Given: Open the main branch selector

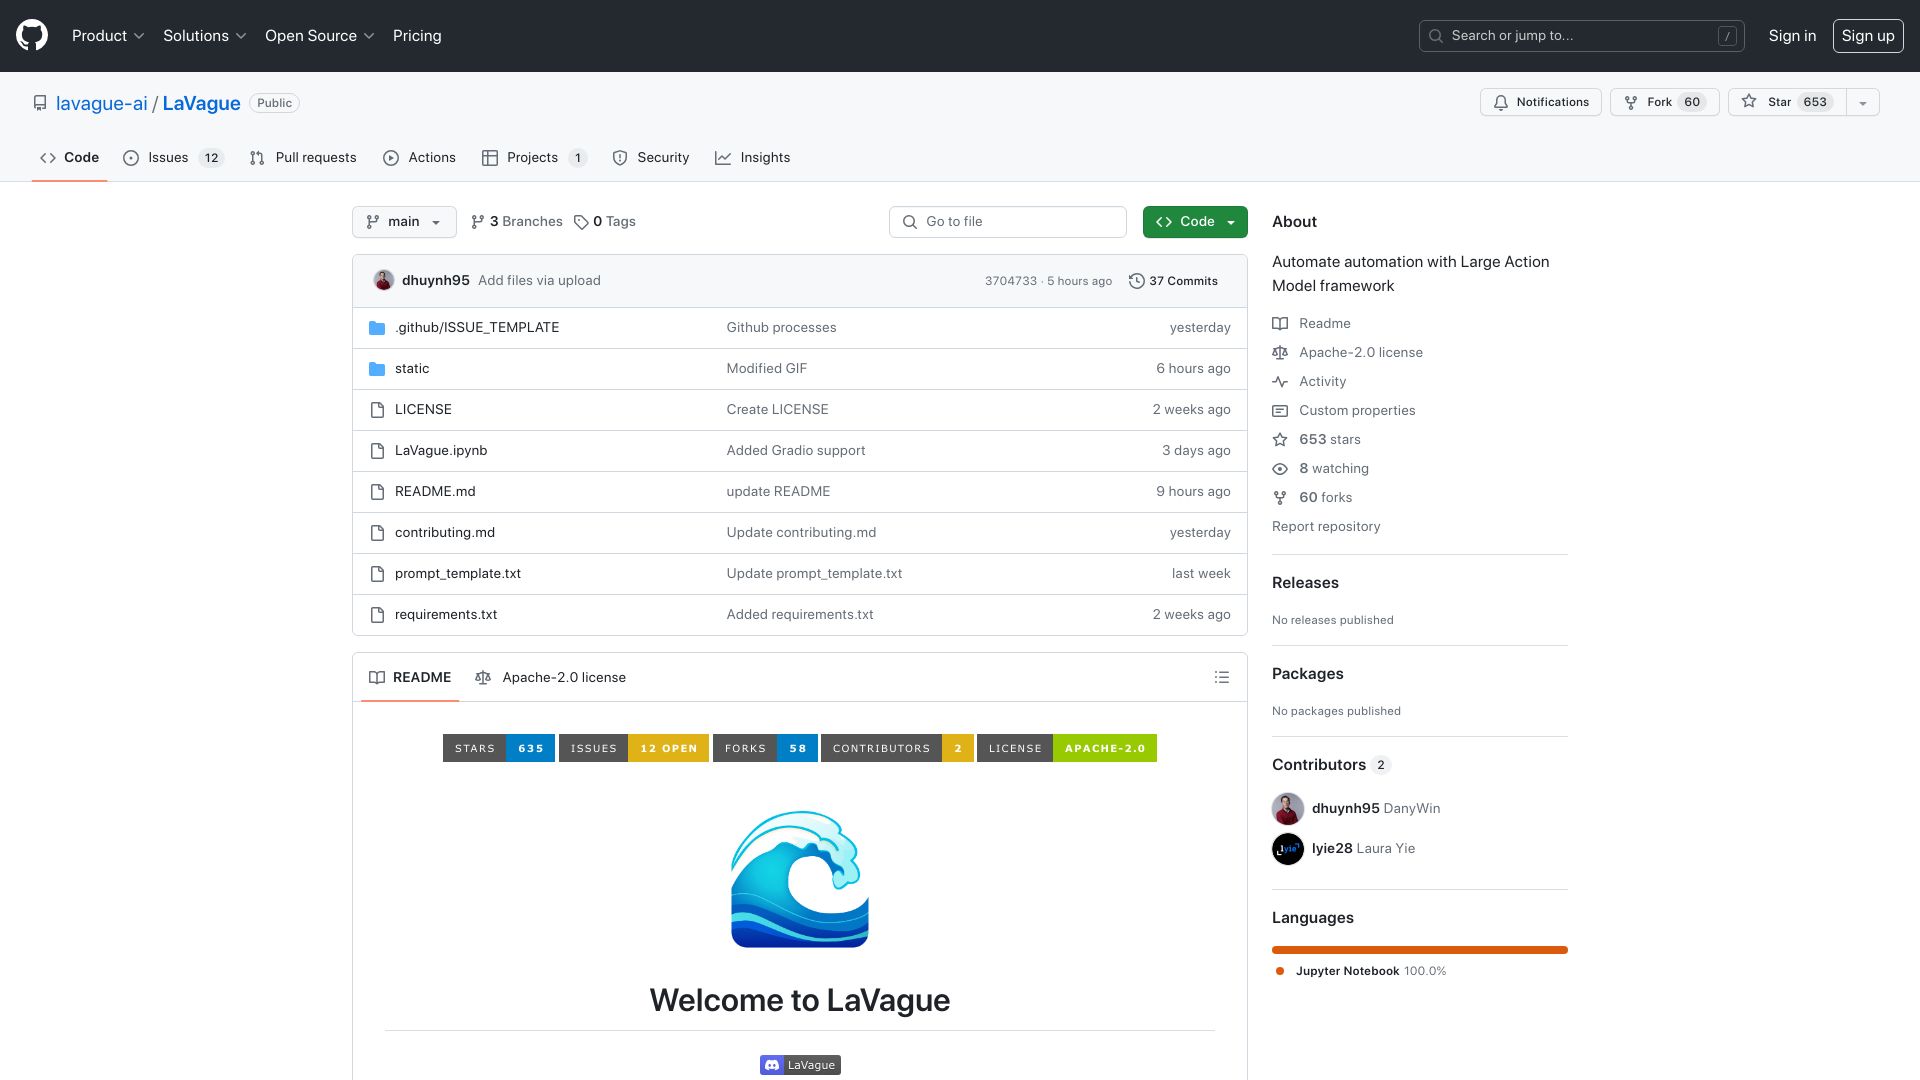Looking at the screenshot, I should click(x=404, y=222).
